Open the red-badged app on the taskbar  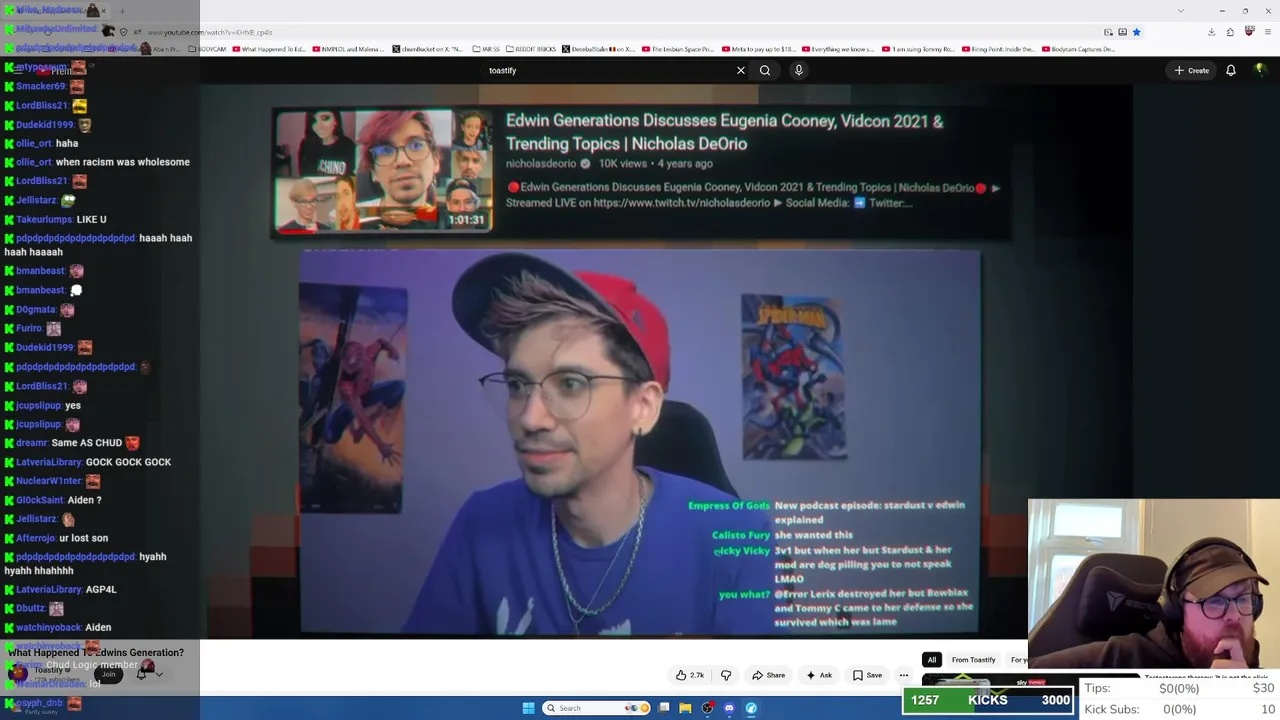[x=707, y=708]
